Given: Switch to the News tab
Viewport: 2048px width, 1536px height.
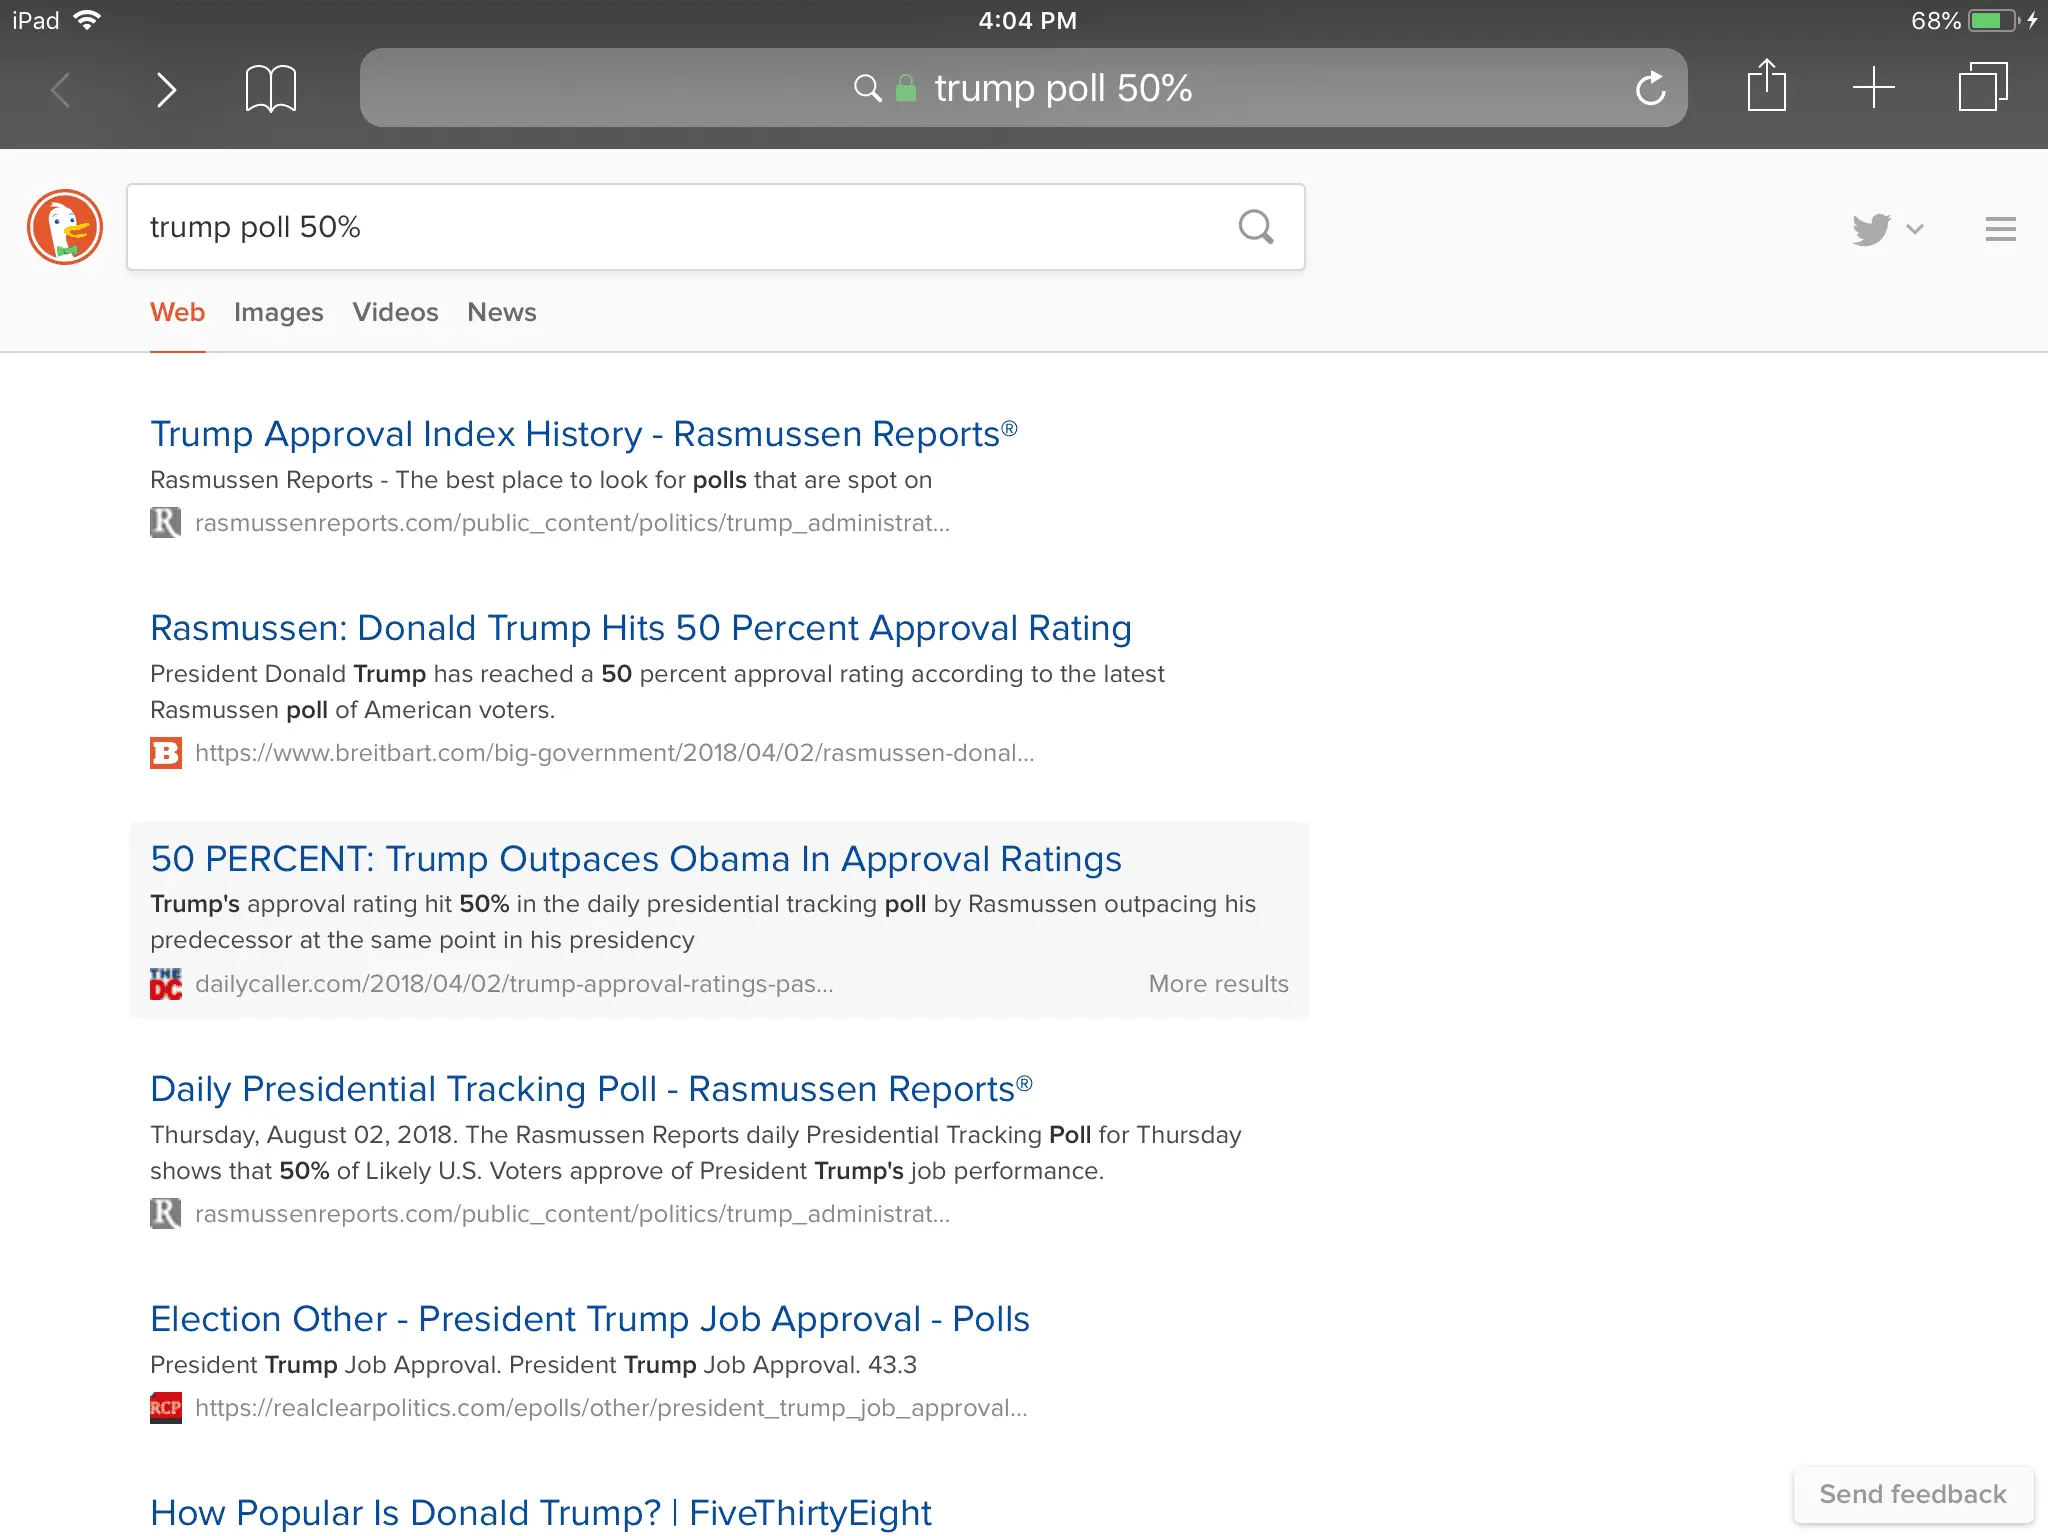Looking at the screenshot, I should tap(501, 312).
